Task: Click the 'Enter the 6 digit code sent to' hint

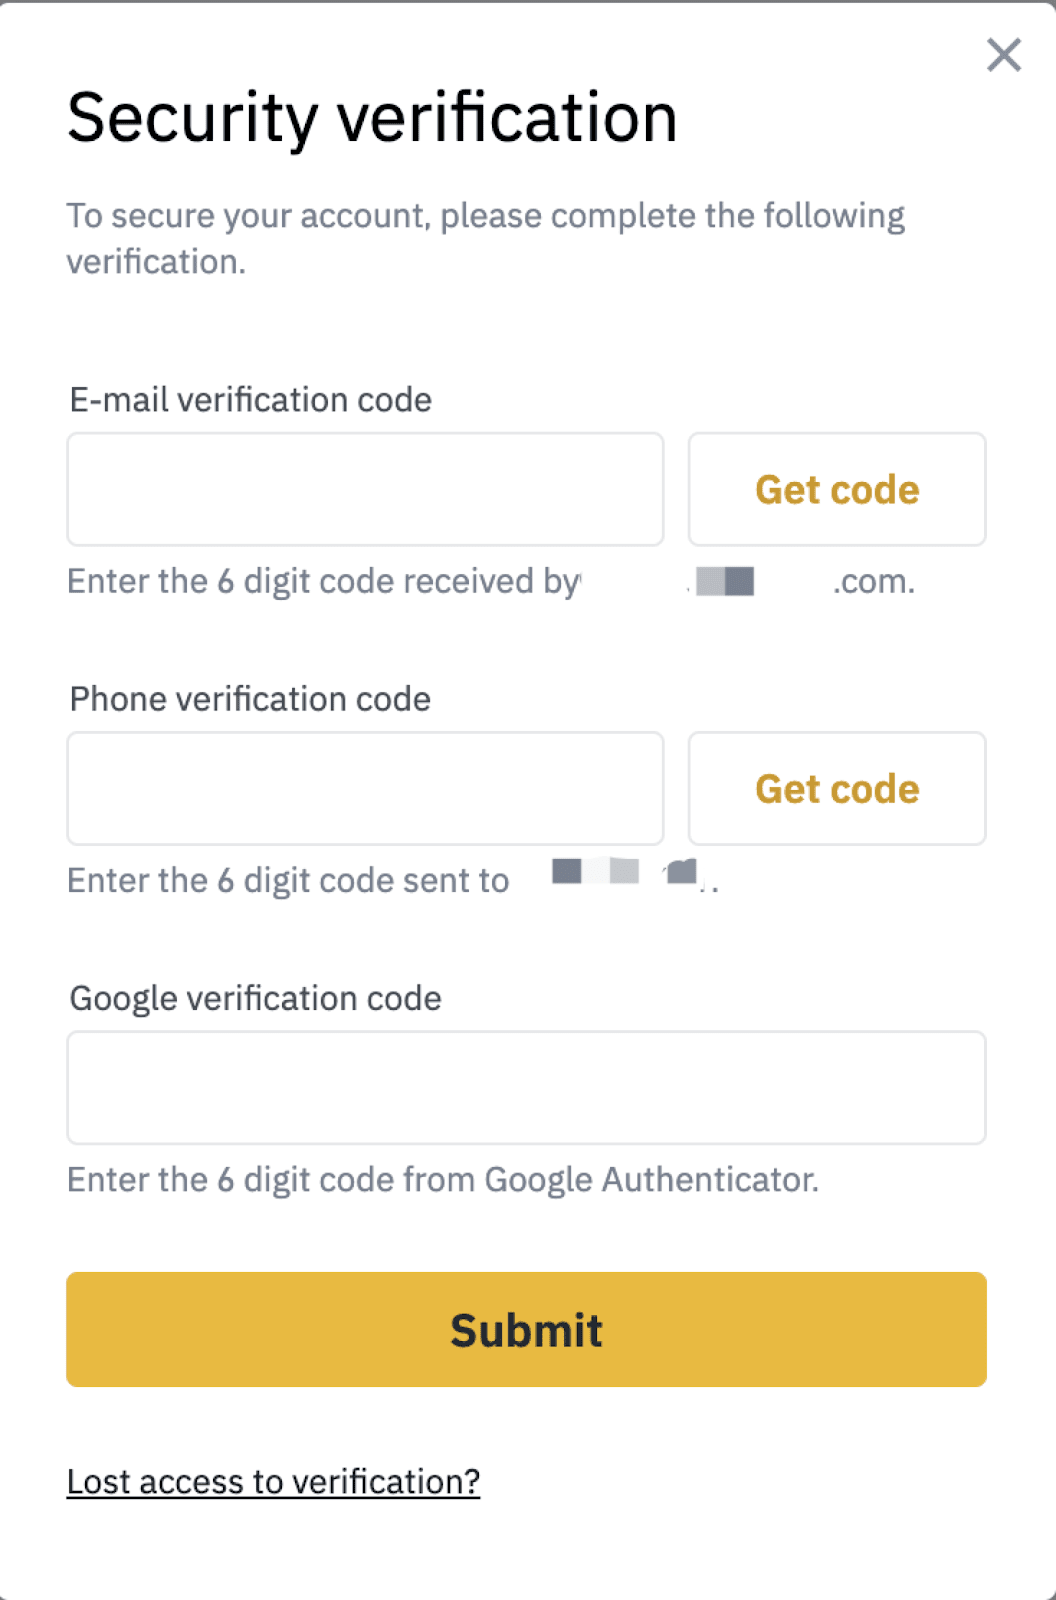Action: 288,880
